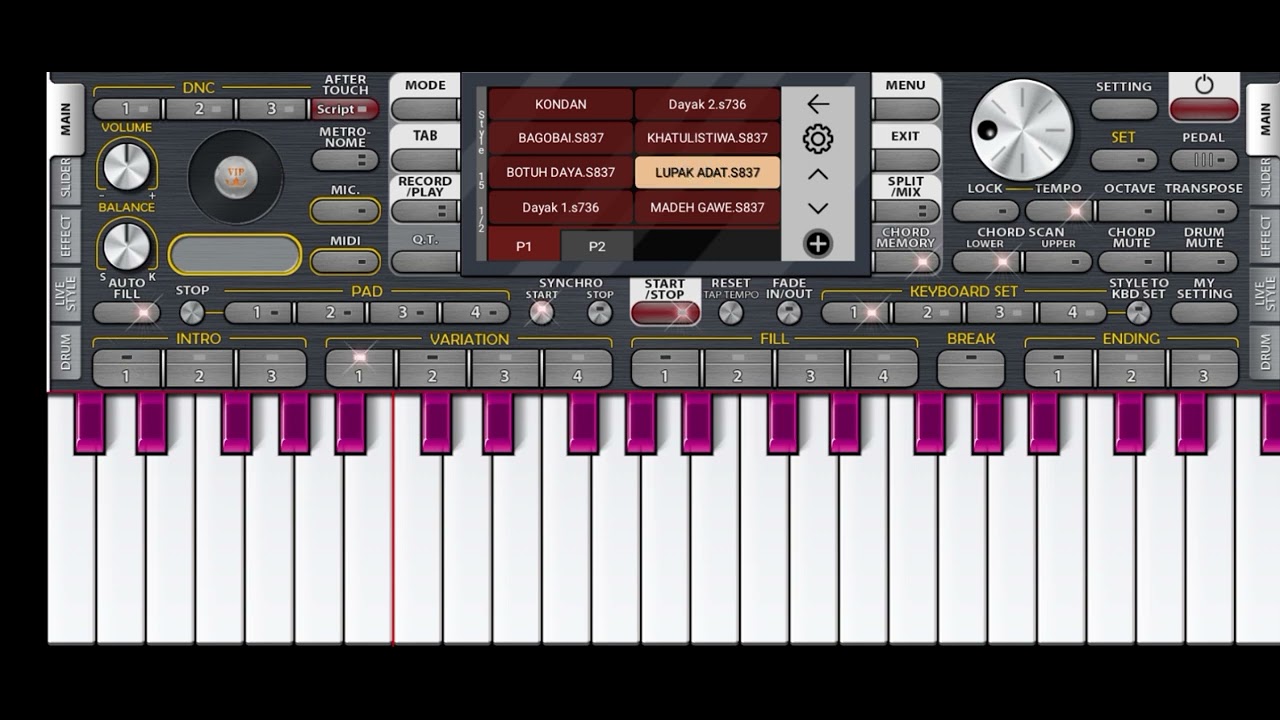Choose BAGOBAI.S837 style
Image resolution: width=1280 pixels, height=720 pixels.
[x=561, y=138]
